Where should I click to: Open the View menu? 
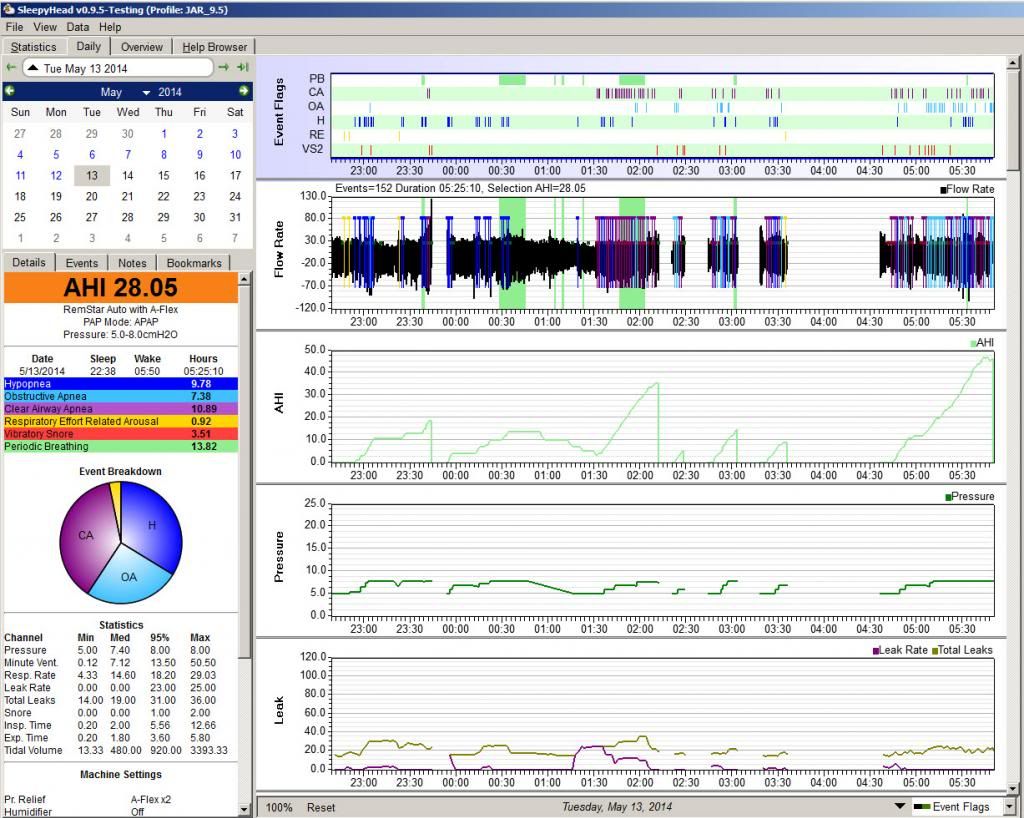(45, 27)
